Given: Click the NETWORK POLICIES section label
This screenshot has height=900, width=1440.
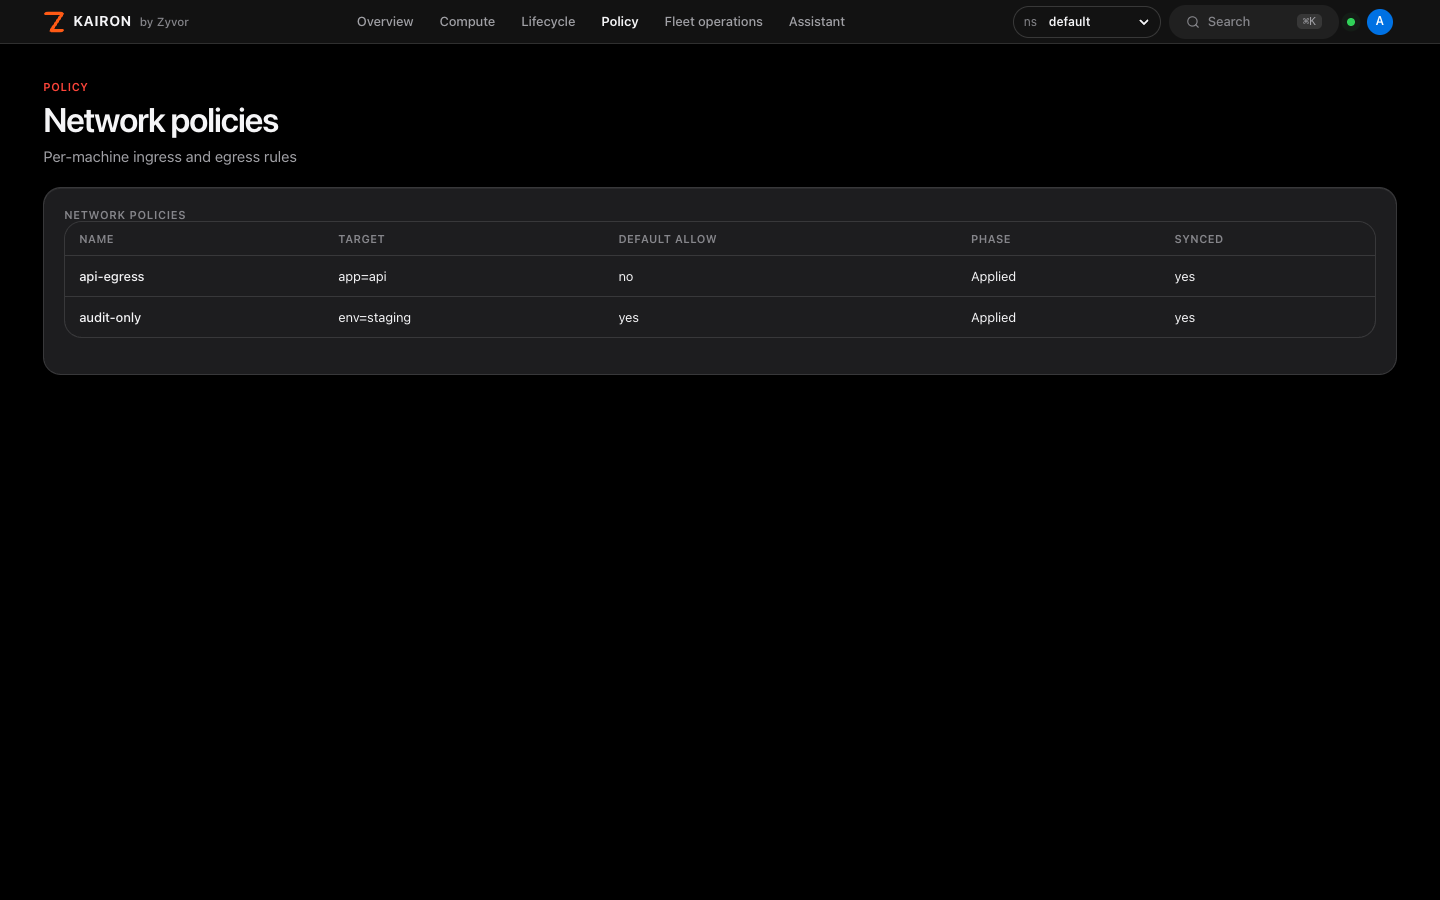Looking at the screenshot, I should [x=125, y=215].
